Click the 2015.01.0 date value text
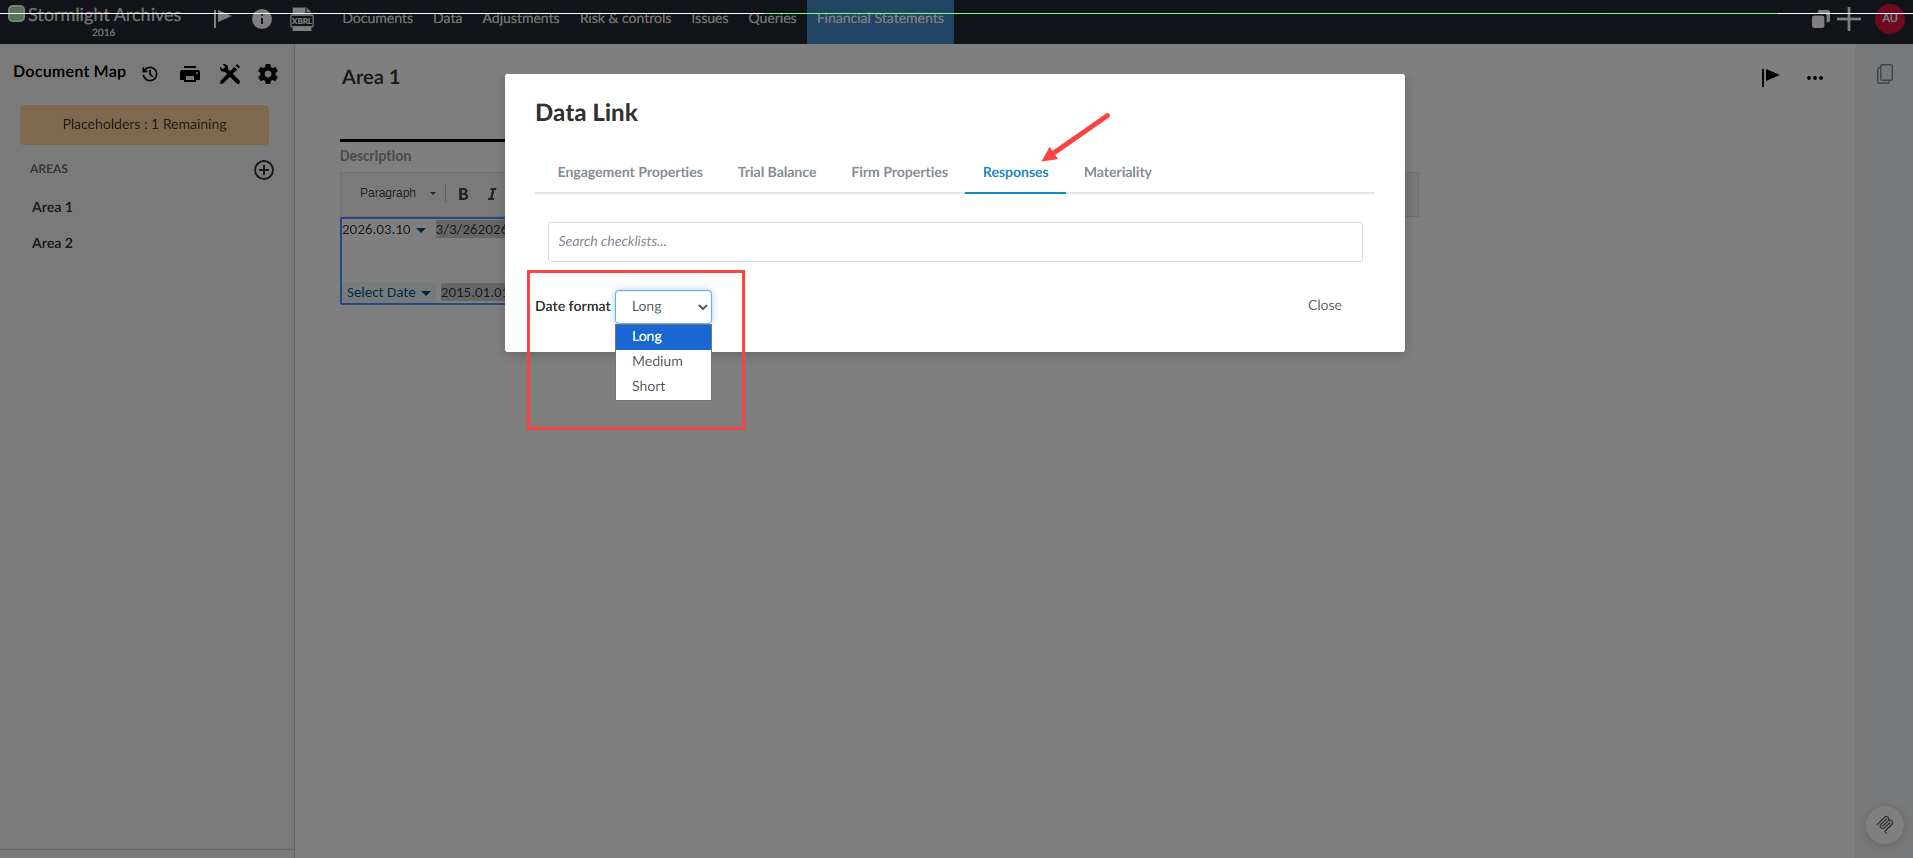Viewport: 1913px width, 858px height. (x=472, y=293)
